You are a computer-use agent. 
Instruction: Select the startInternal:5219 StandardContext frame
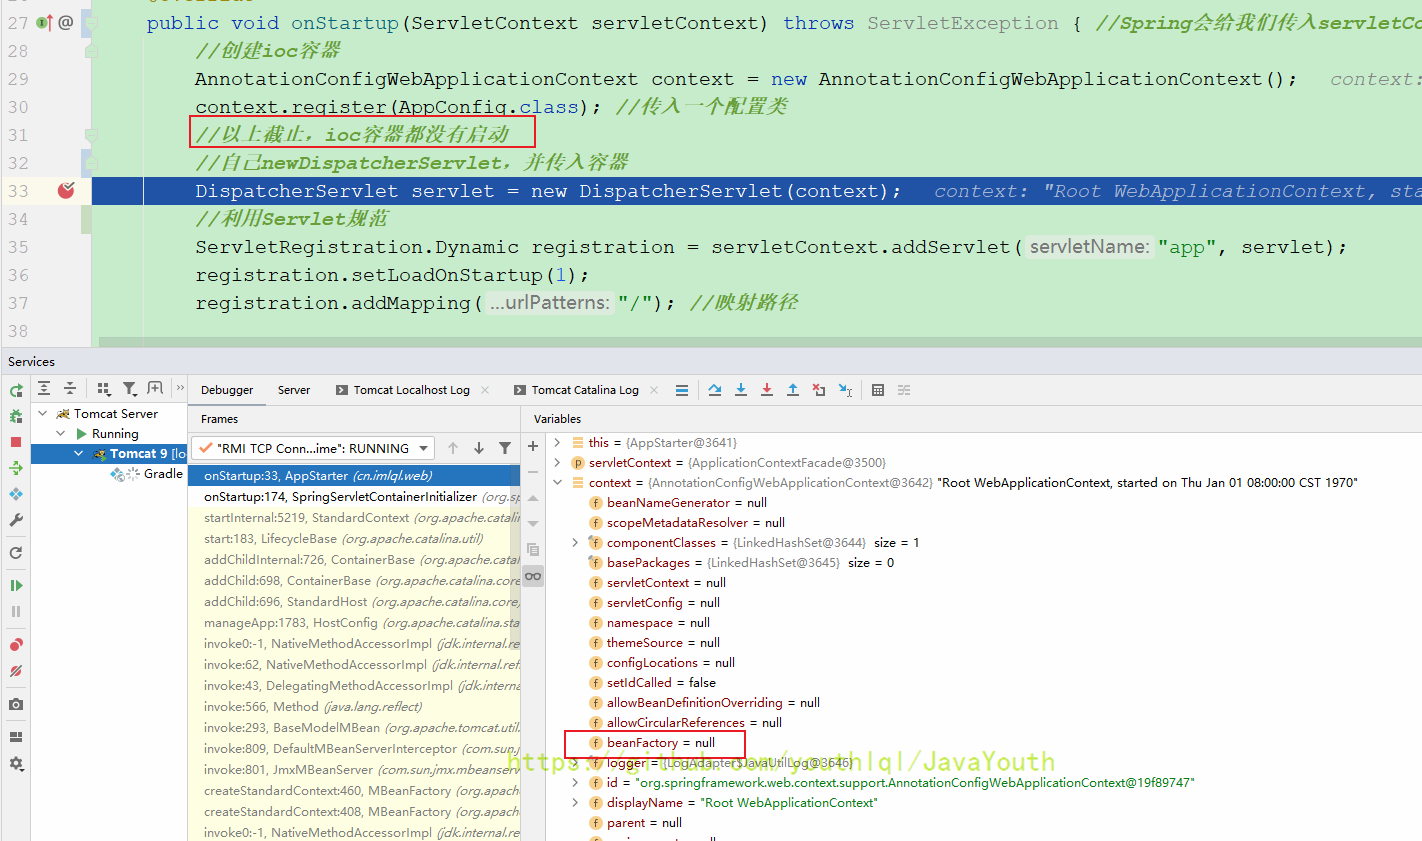click(x=306, y=518)
